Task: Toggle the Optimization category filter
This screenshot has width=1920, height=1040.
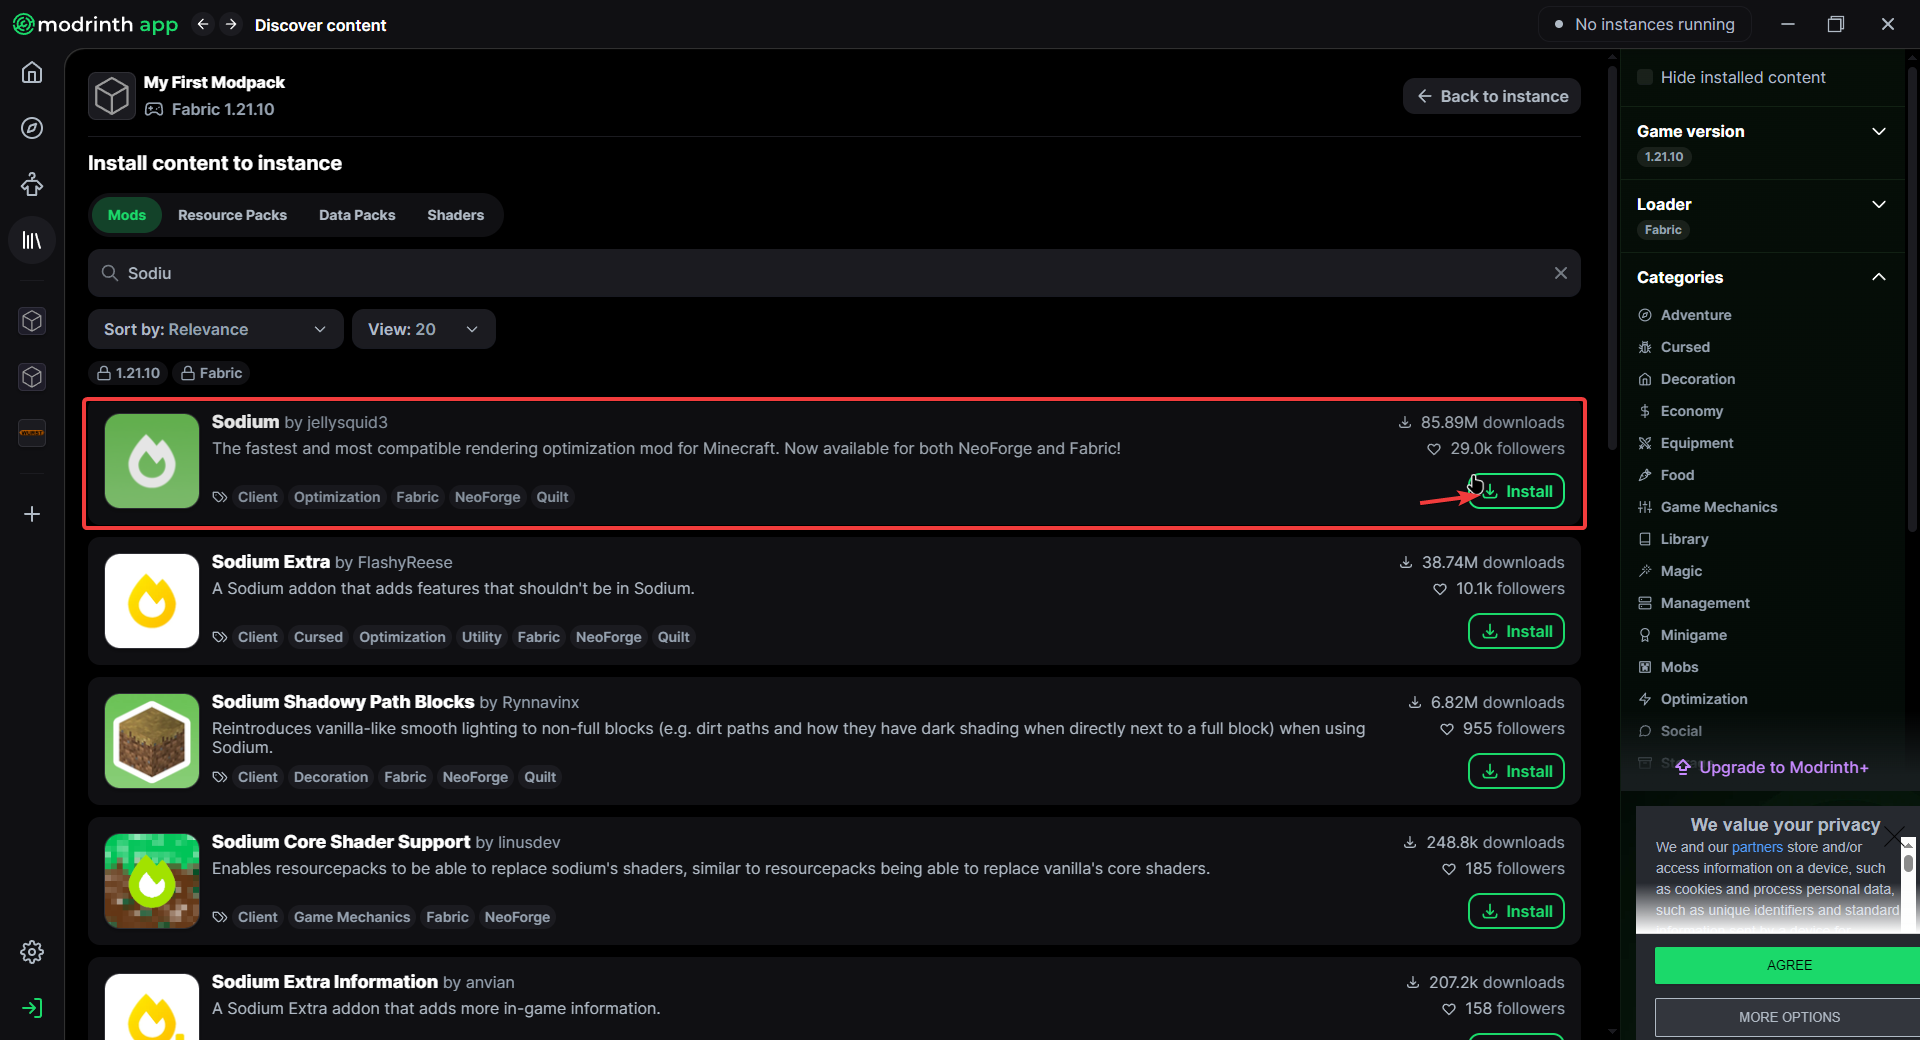Action: tap(1703, 699)
